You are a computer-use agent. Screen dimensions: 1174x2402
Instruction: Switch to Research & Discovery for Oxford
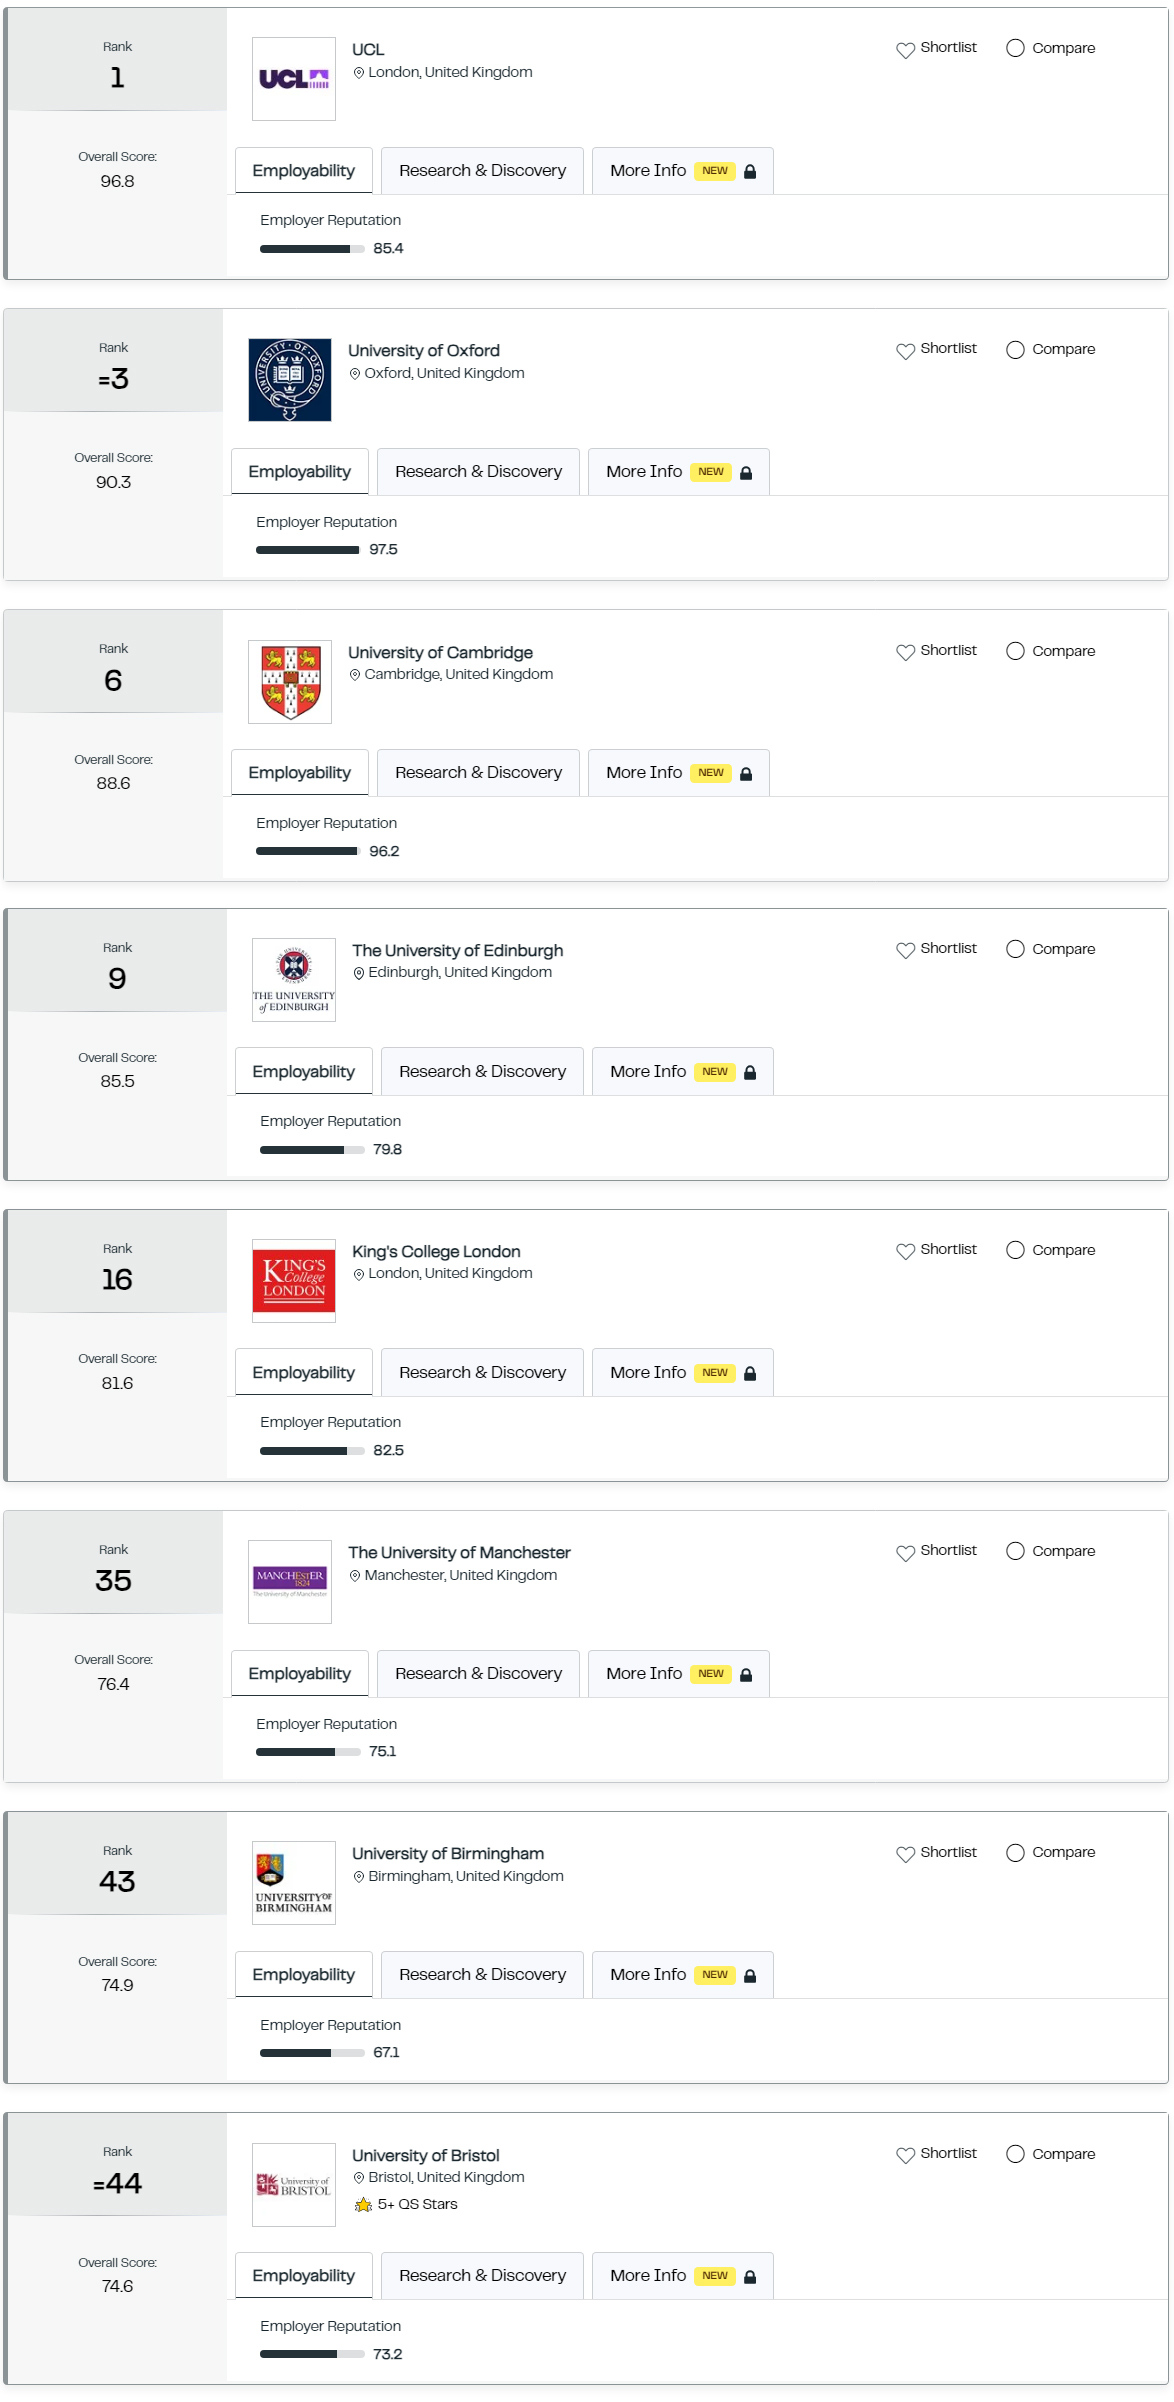pyautogui.click(x=478, y=472)
